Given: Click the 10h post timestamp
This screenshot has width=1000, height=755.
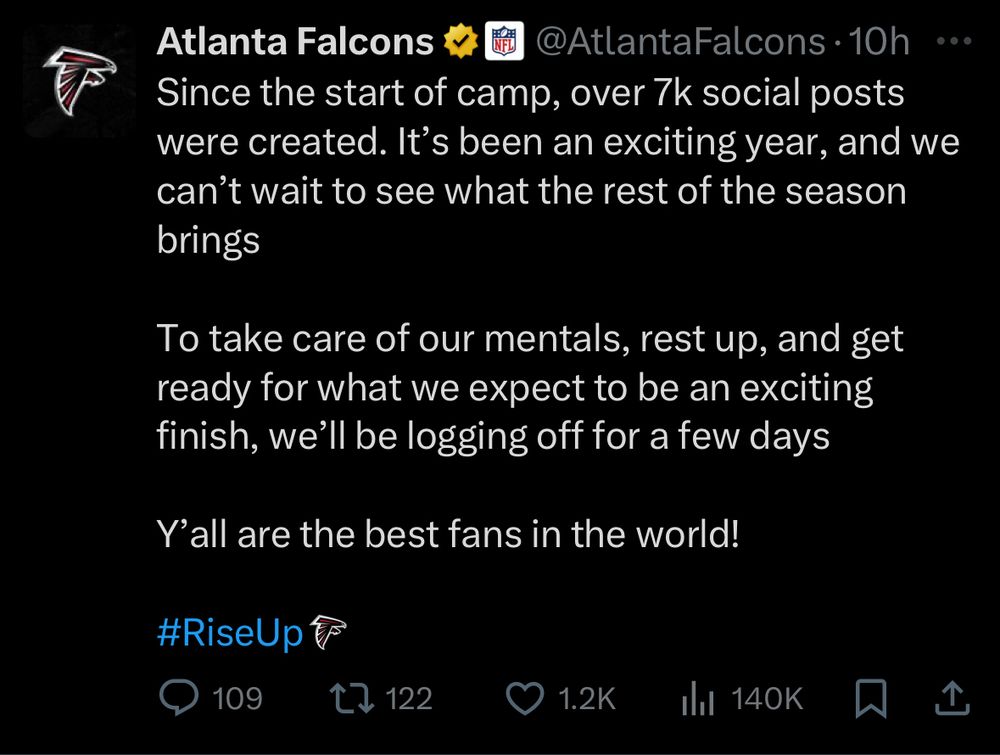Looking at the screenshot, I should [x=877, y=41].
